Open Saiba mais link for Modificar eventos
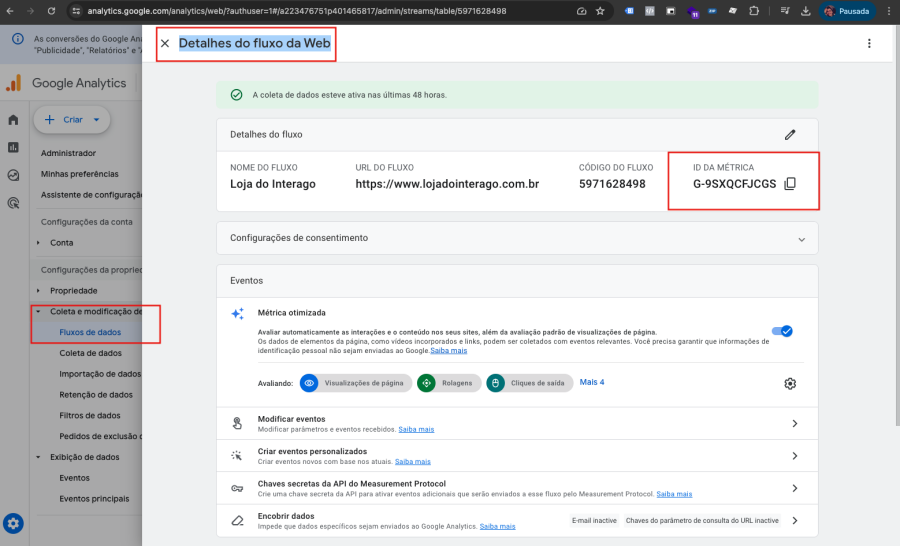The height and width of the screenshot is (546, 900). [416, 429]
